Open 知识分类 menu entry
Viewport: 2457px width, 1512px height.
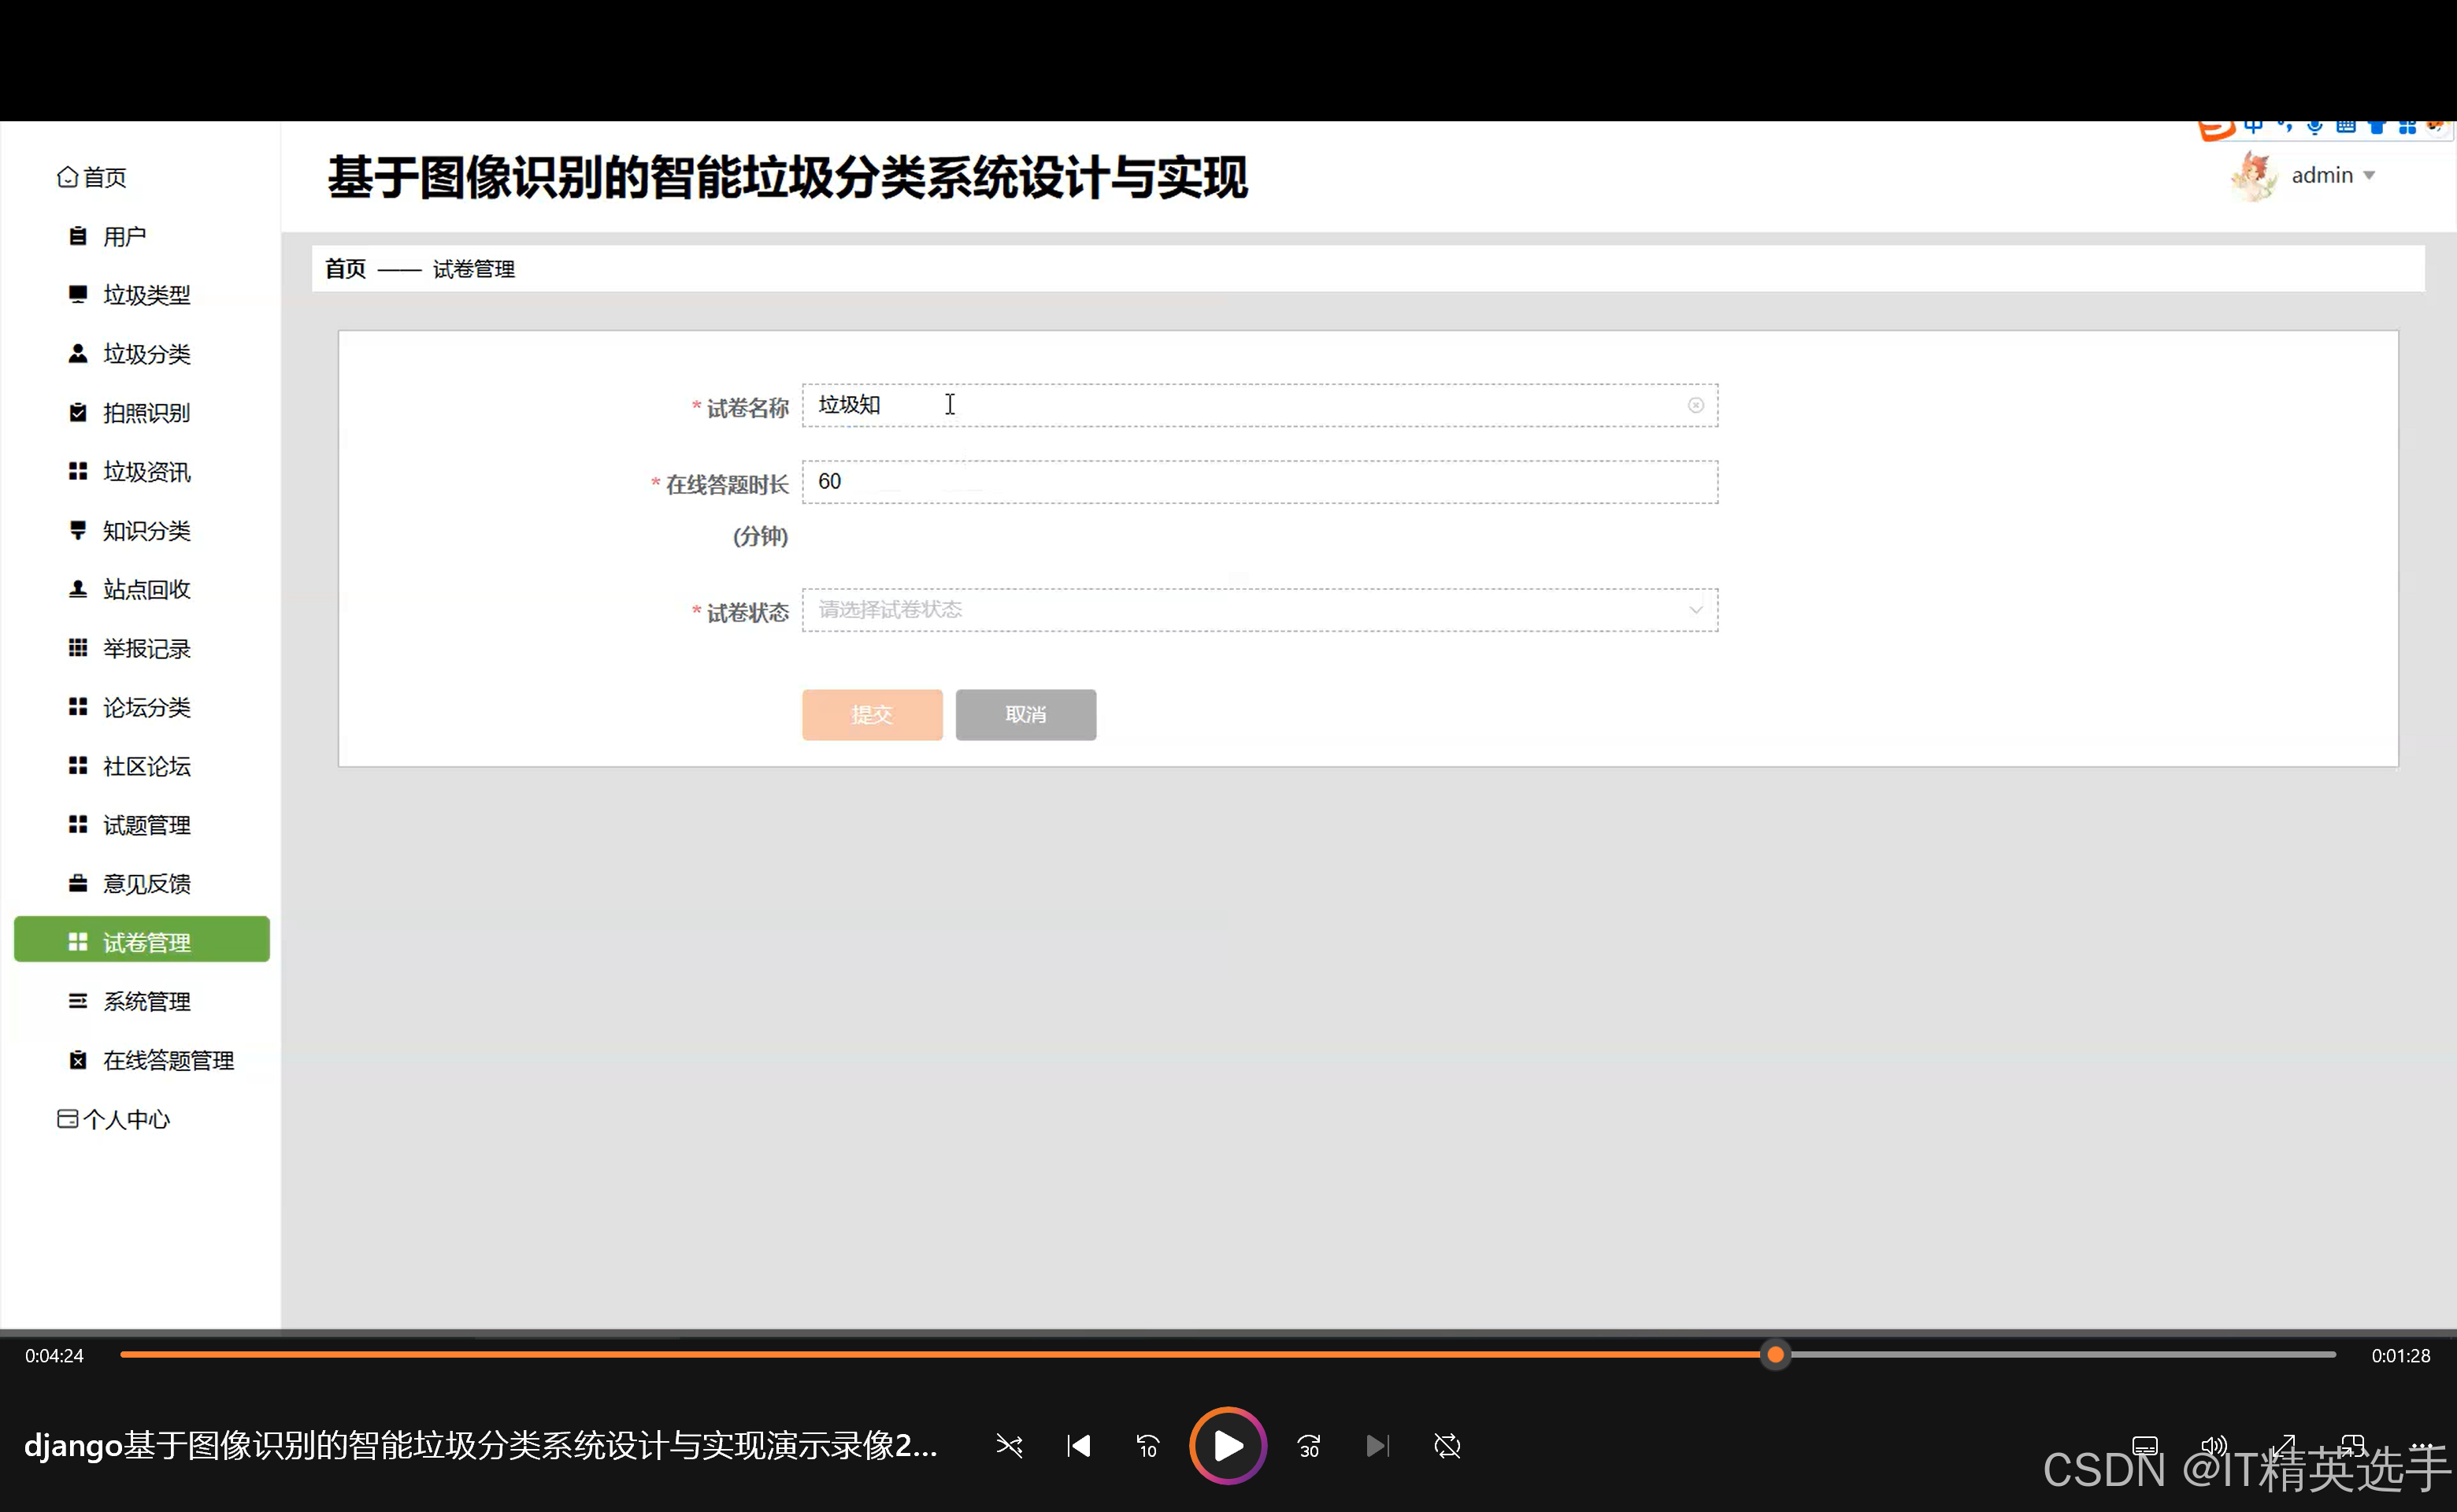click(x=146, y=531)
